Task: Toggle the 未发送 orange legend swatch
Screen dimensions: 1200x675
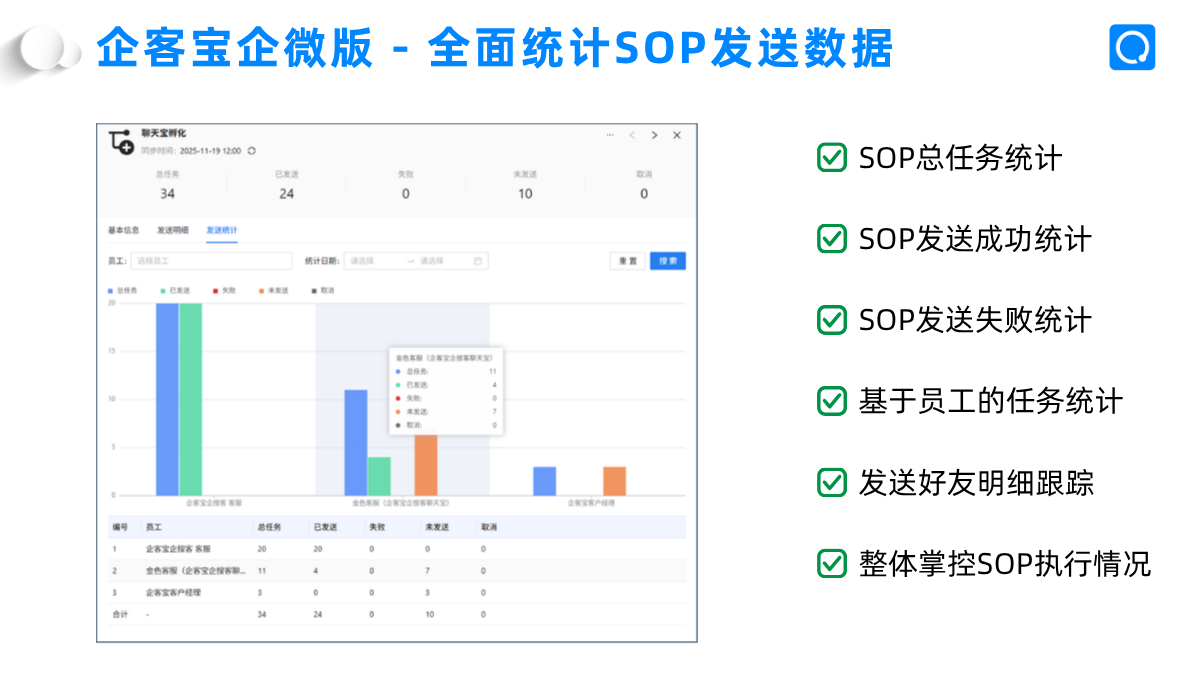Action: pyautogui.click(x=262, y=290)
